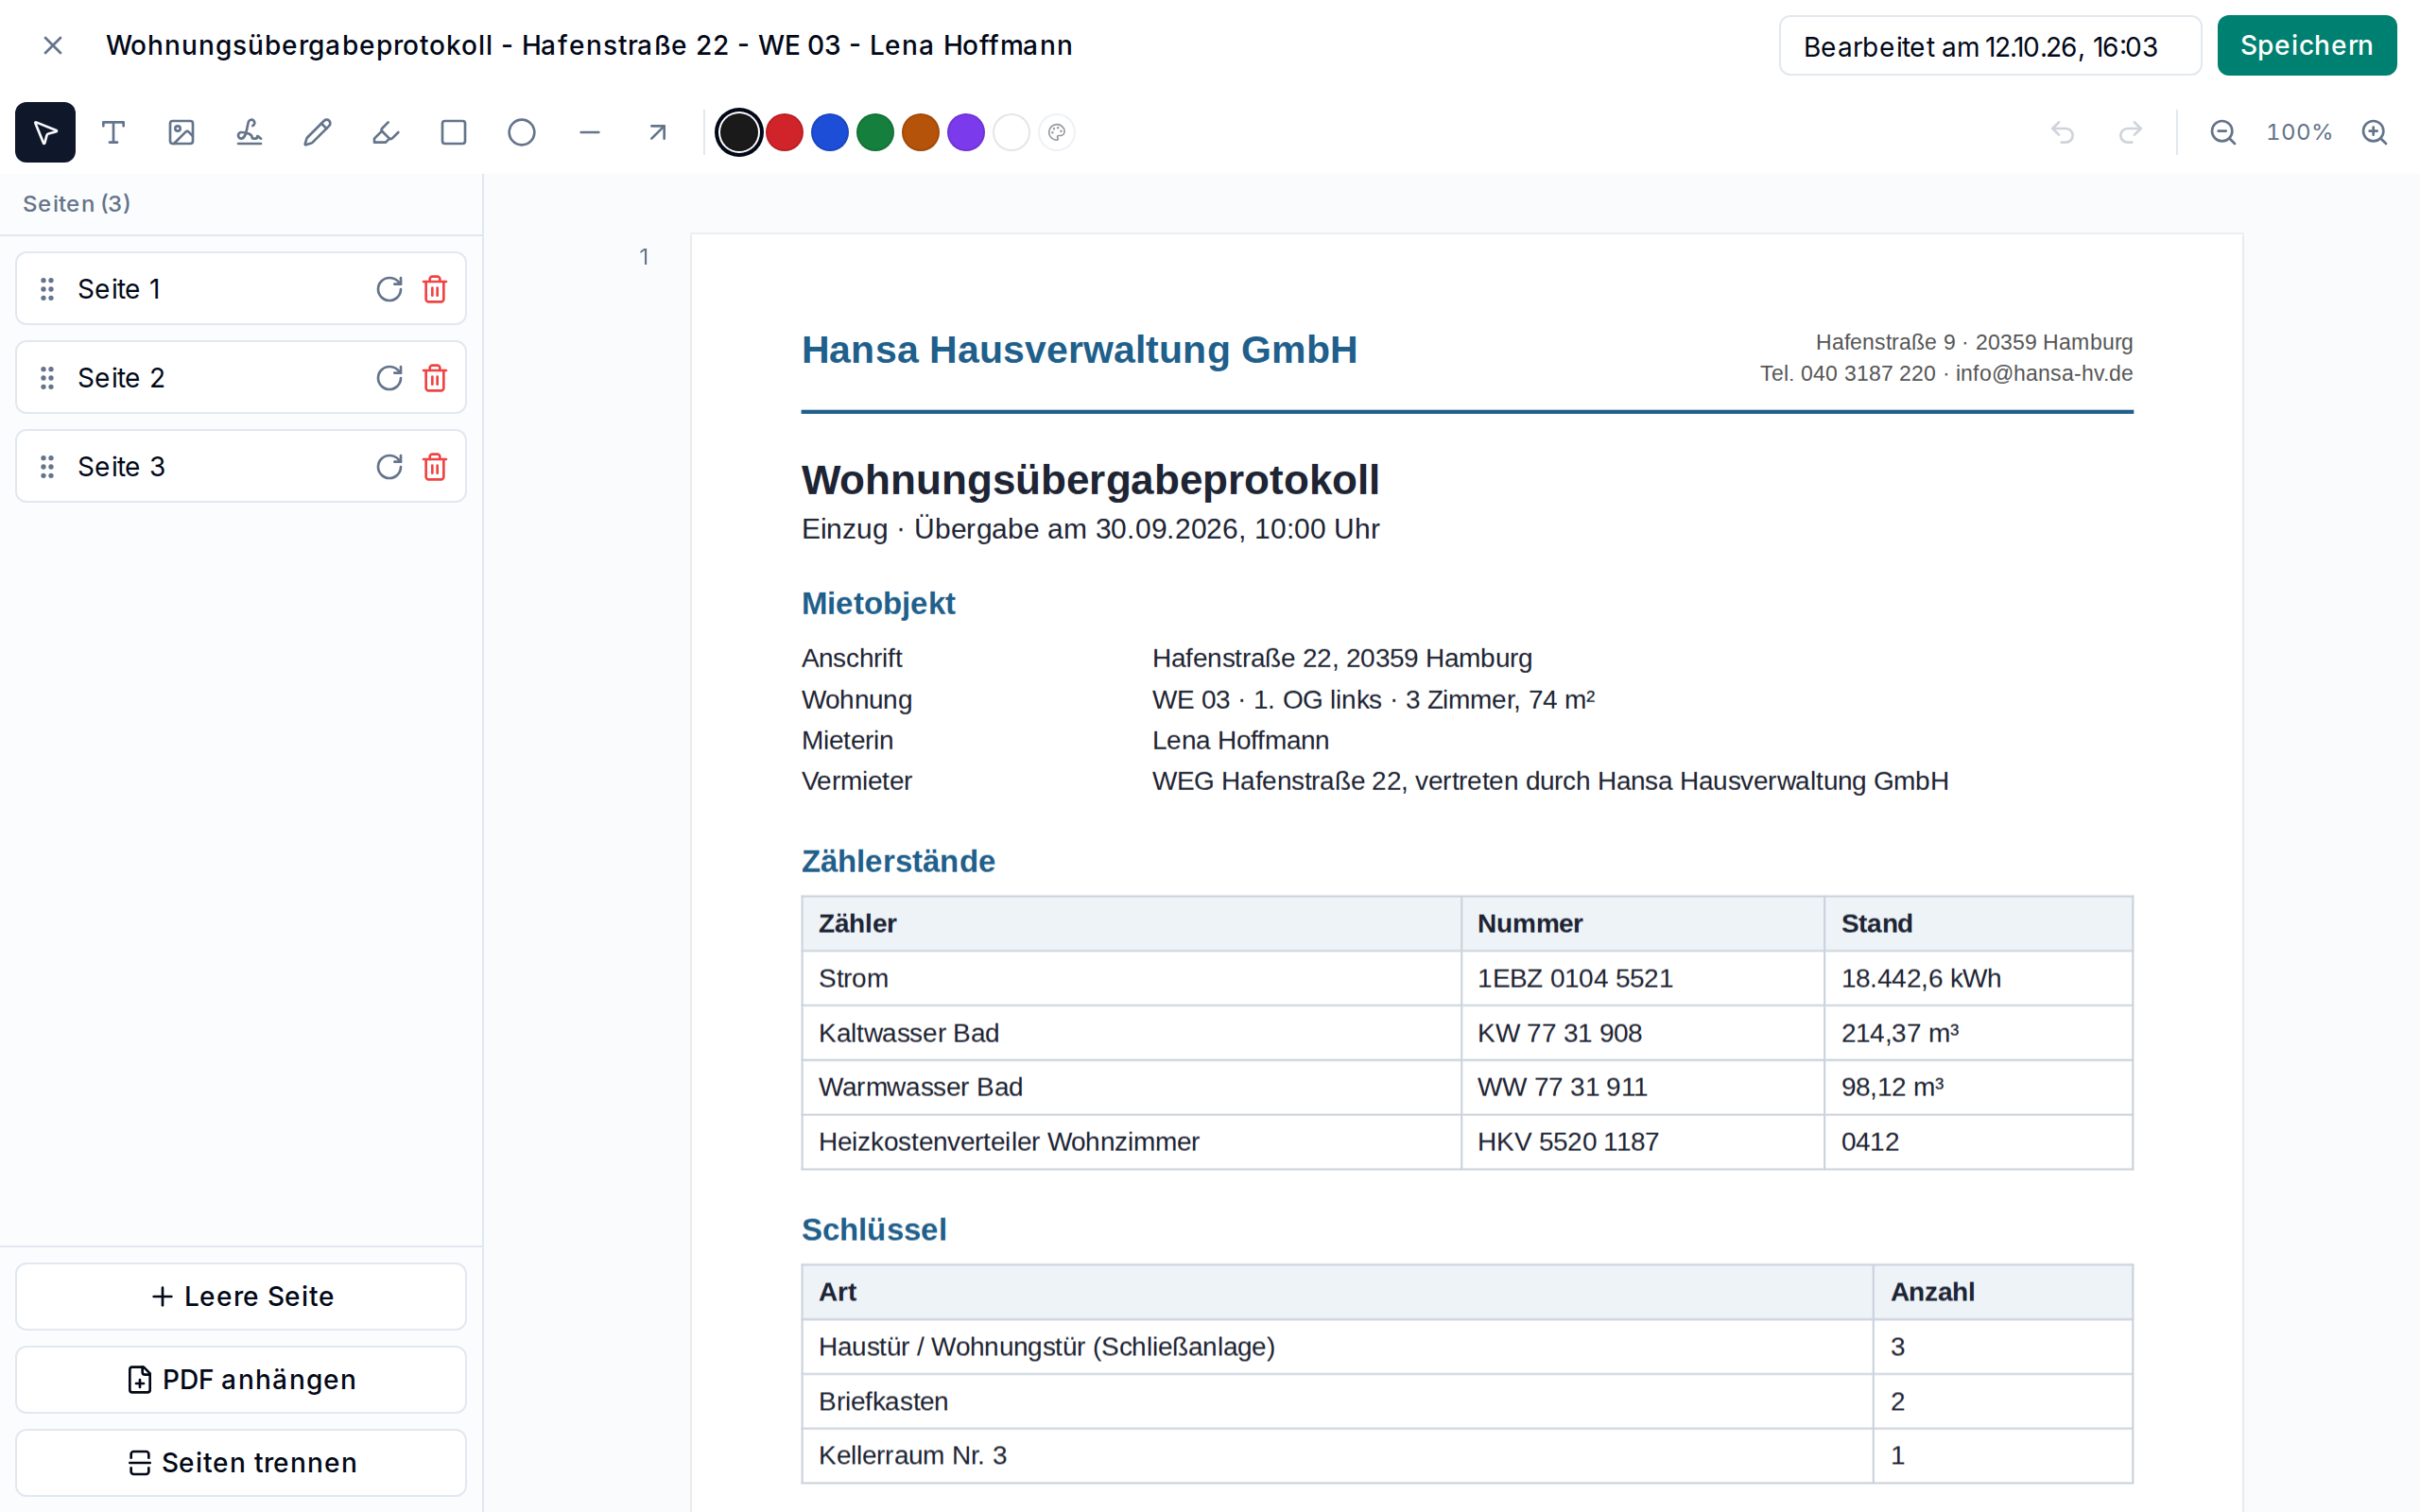Choose the Insert image tool
This screenshot has height=1512, width=2420.
(x=181, y=132)
